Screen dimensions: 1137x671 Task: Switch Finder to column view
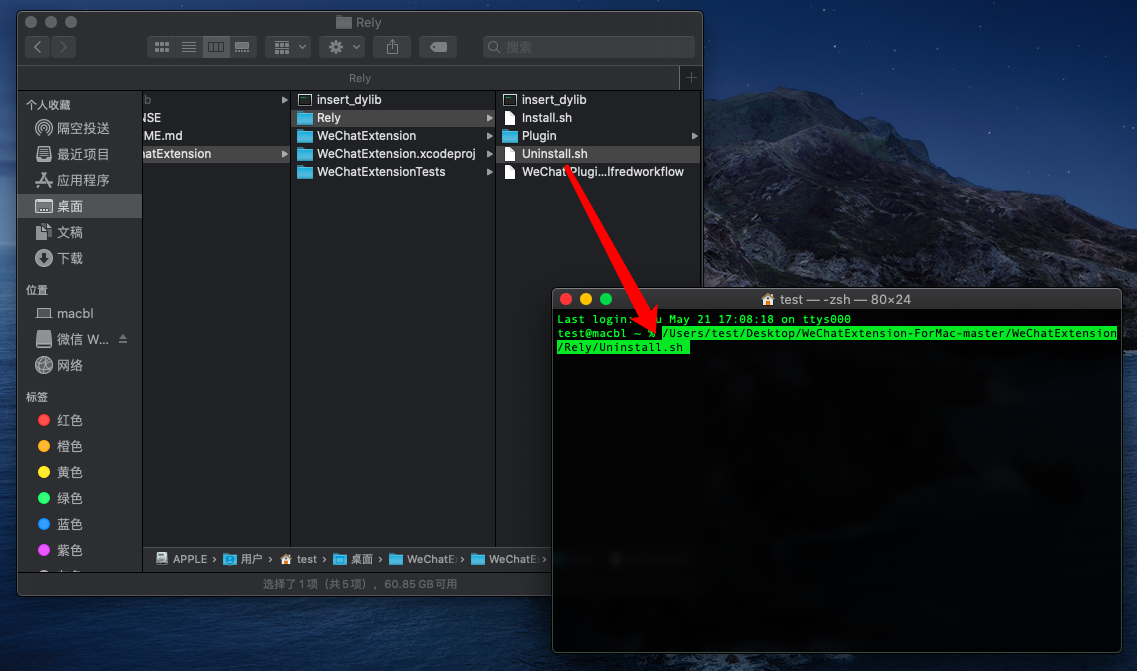(215, 47)
